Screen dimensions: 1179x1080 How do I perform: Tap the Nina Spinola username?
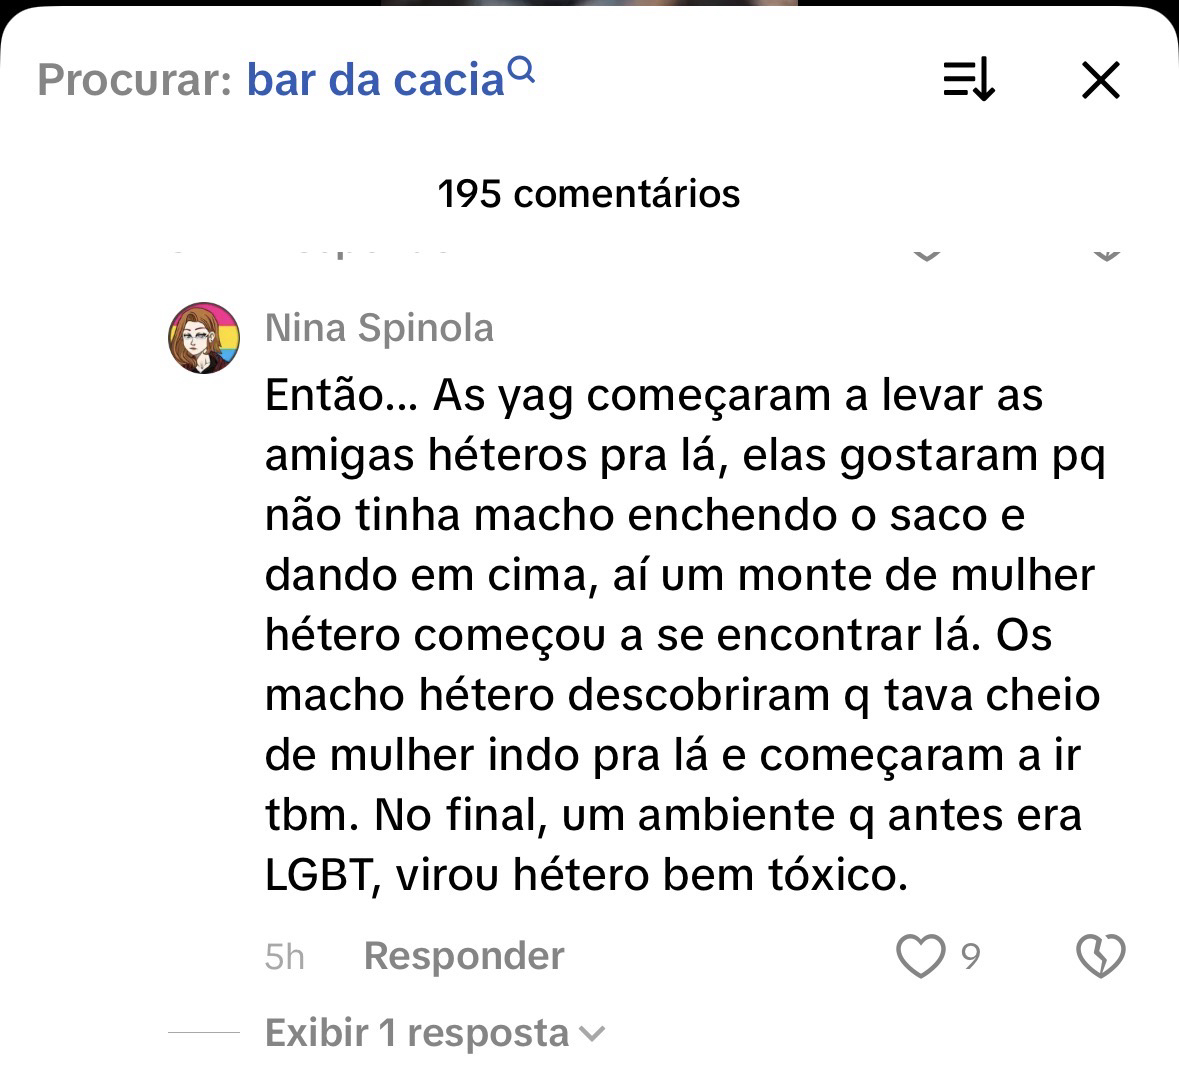pos(379,328)
